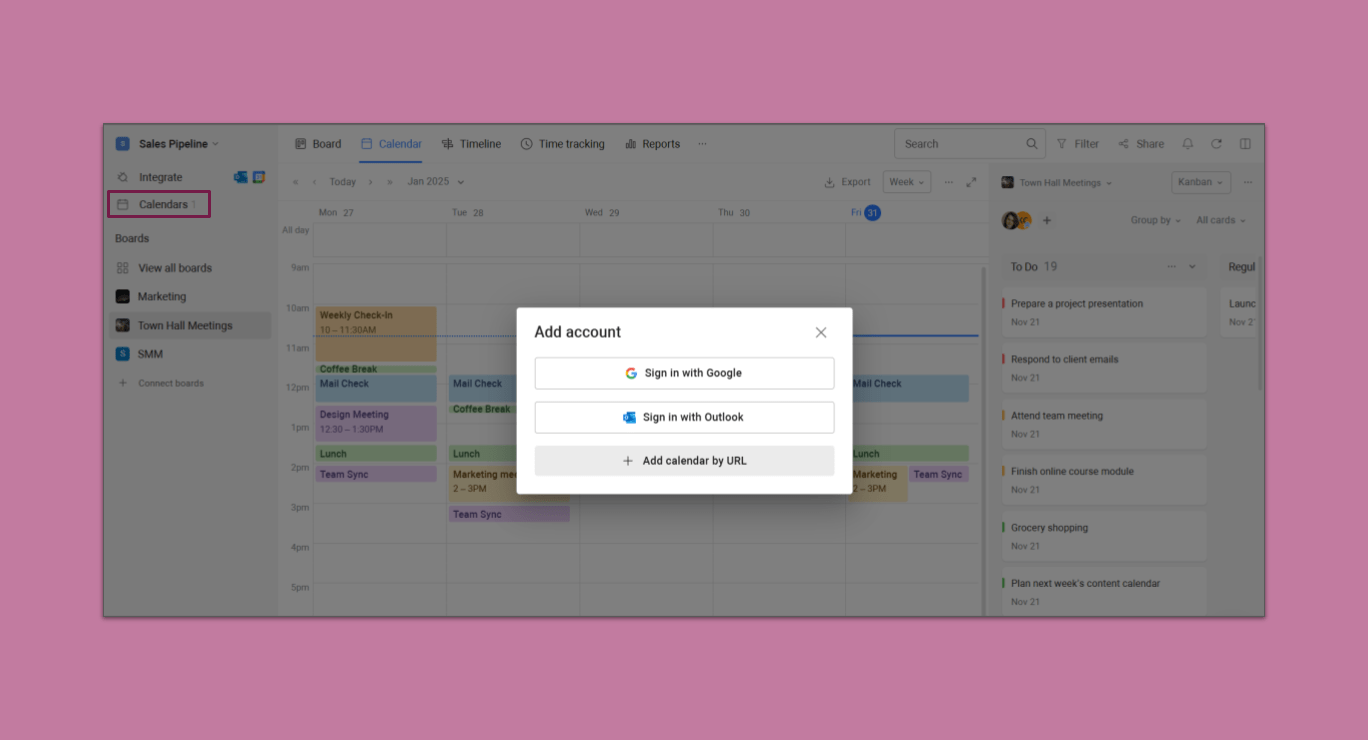Viewport: 1368px width, 740px height.
Task: Open the All cards dropdown
Action: 1221,220
